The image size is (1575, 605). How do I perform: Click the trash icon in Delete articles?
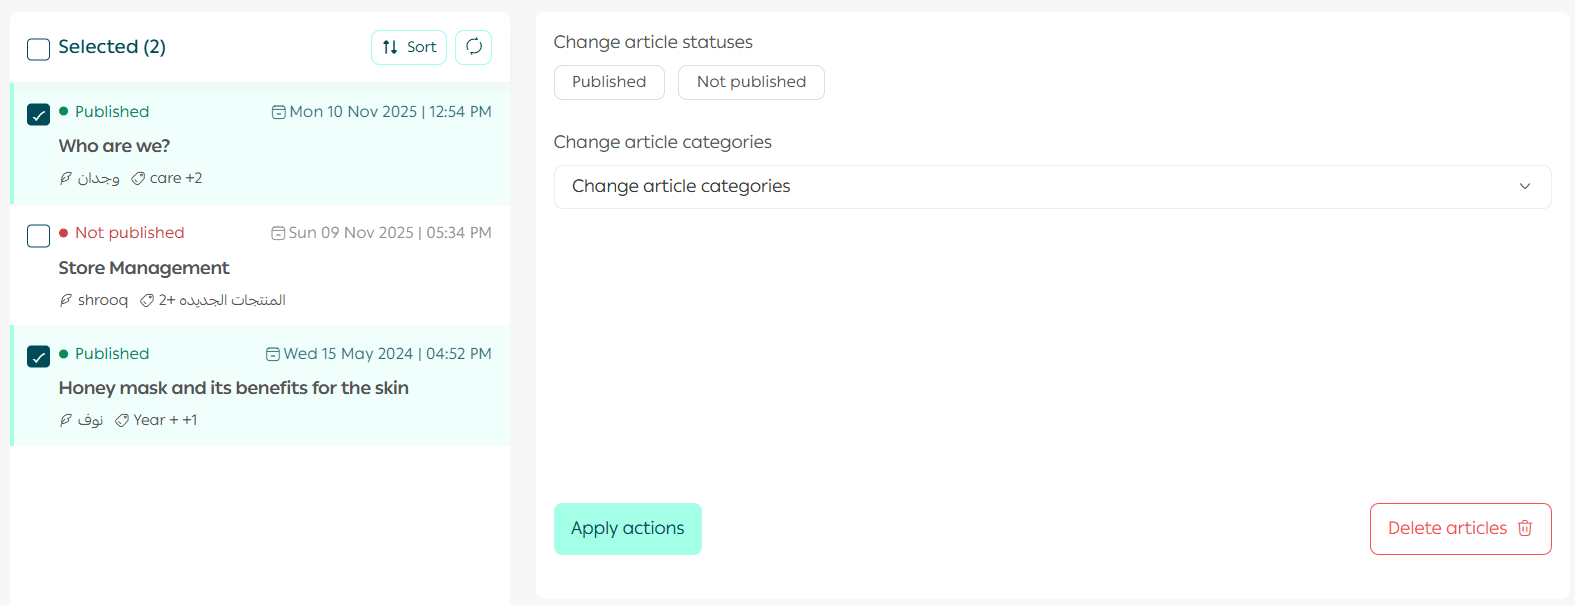[x=1525, y=528]
